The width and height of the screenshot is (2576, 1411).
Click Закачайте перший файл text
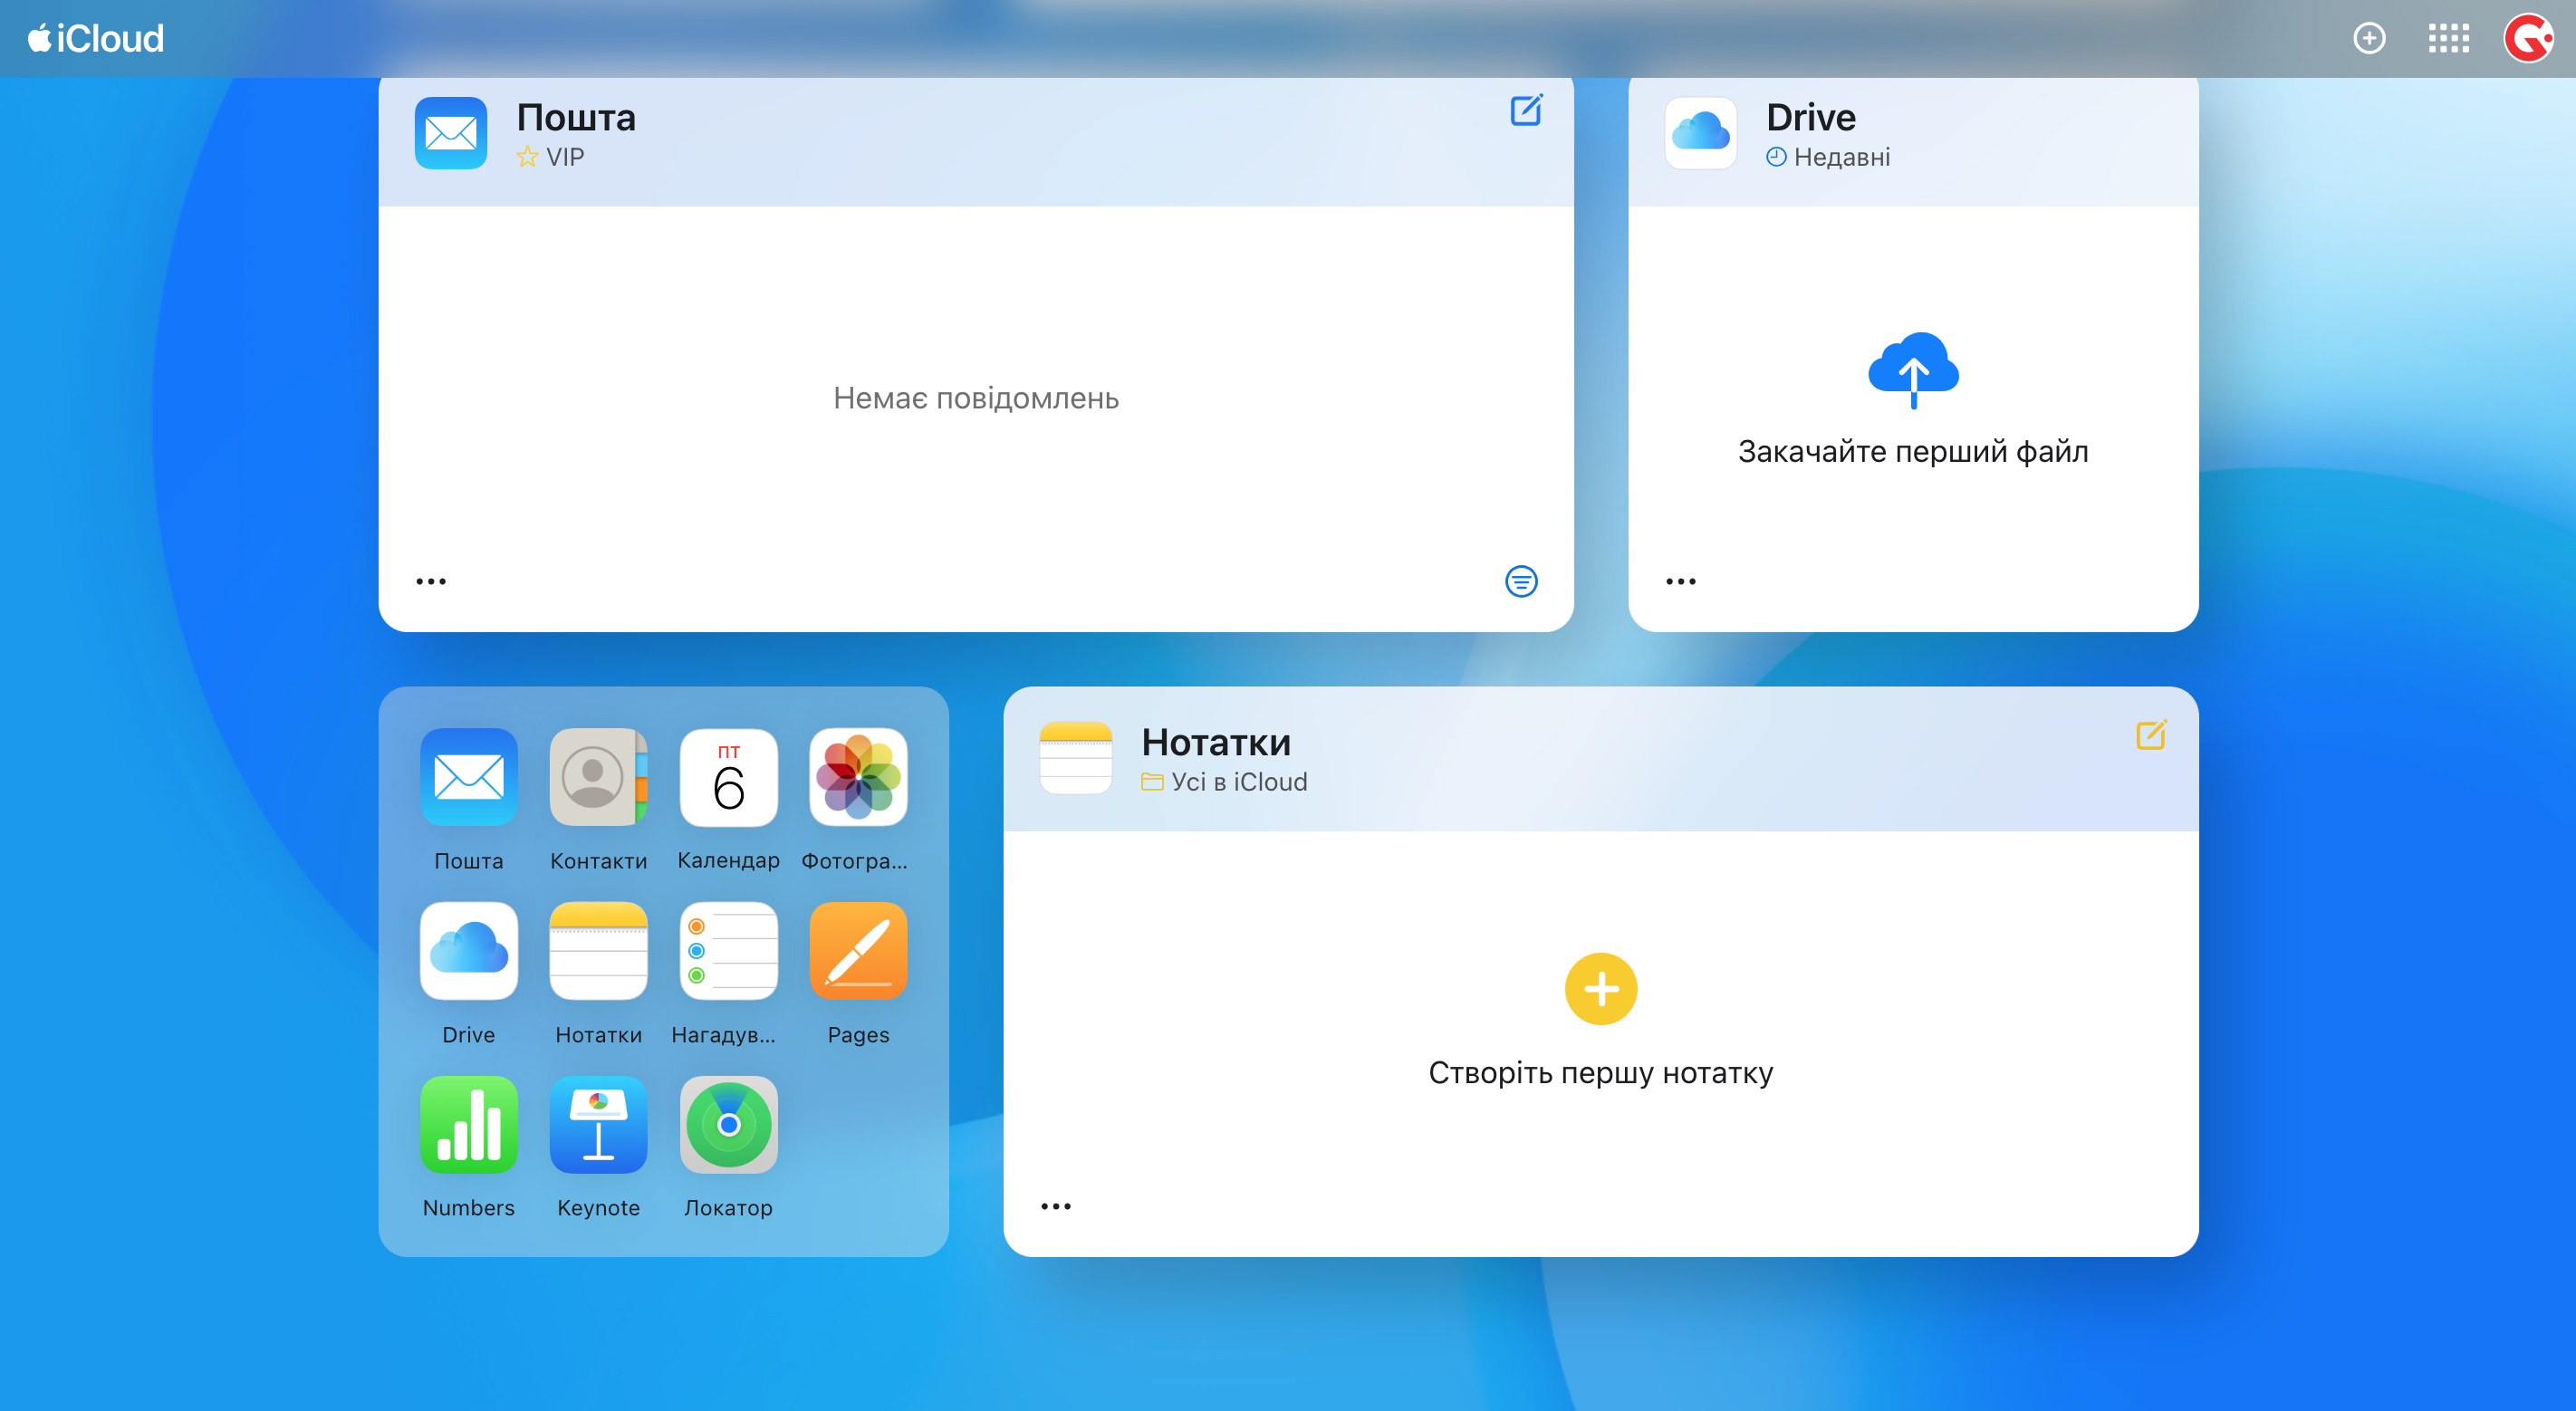[1913, 451]
